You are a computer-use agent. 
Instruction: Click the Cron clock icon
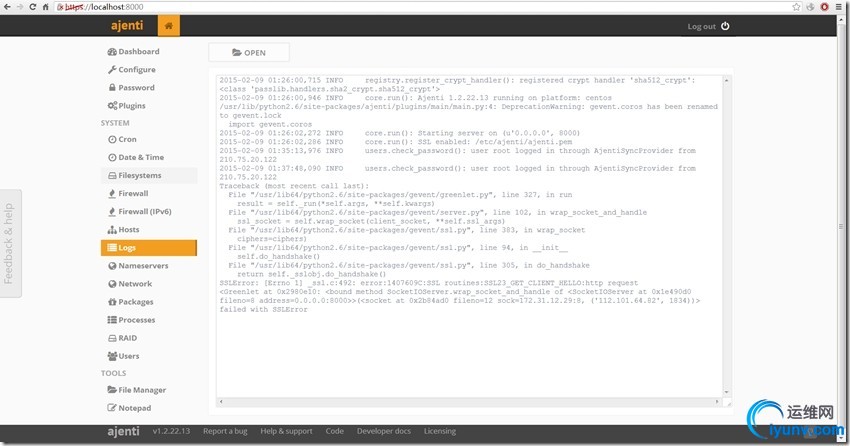coord(112,139)
